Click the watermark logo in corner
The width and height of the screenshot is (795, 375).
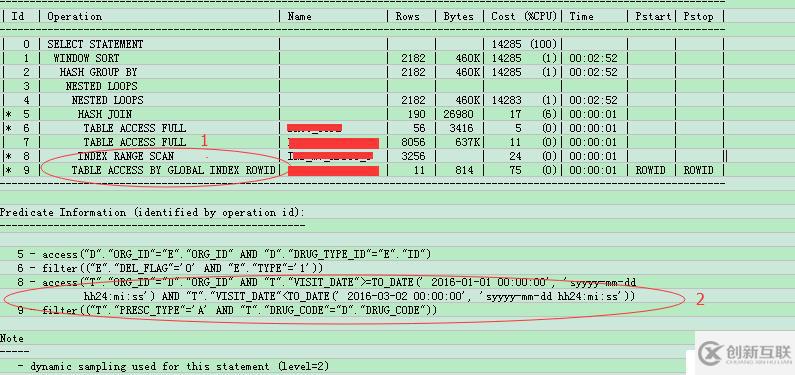744,353
